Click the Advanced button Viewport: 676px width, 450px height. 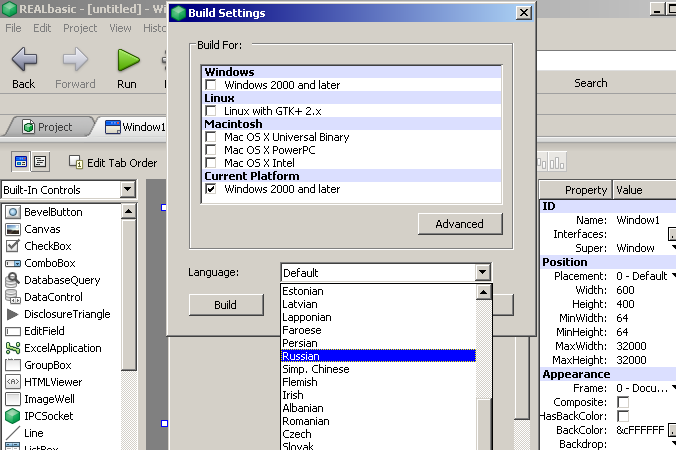click(460, 224)
